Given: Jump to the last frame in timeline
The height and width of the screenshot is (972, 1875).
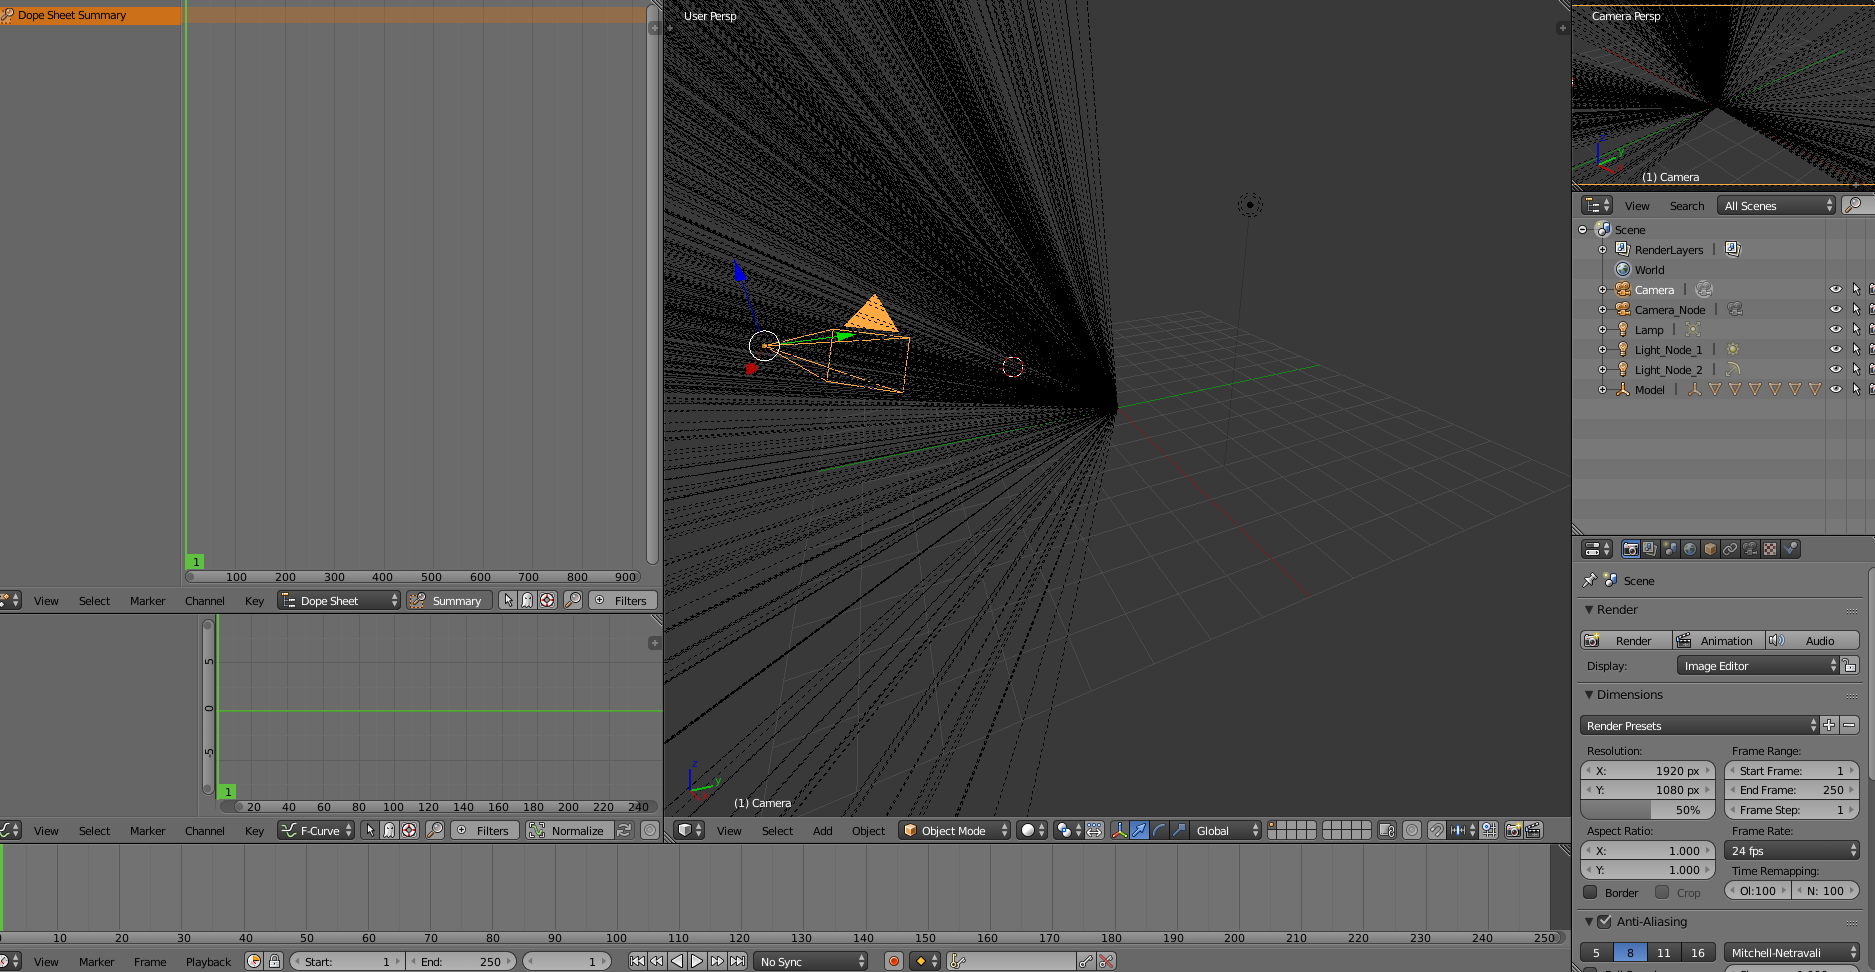Looking at the screenshot, I should coord(737,961).
